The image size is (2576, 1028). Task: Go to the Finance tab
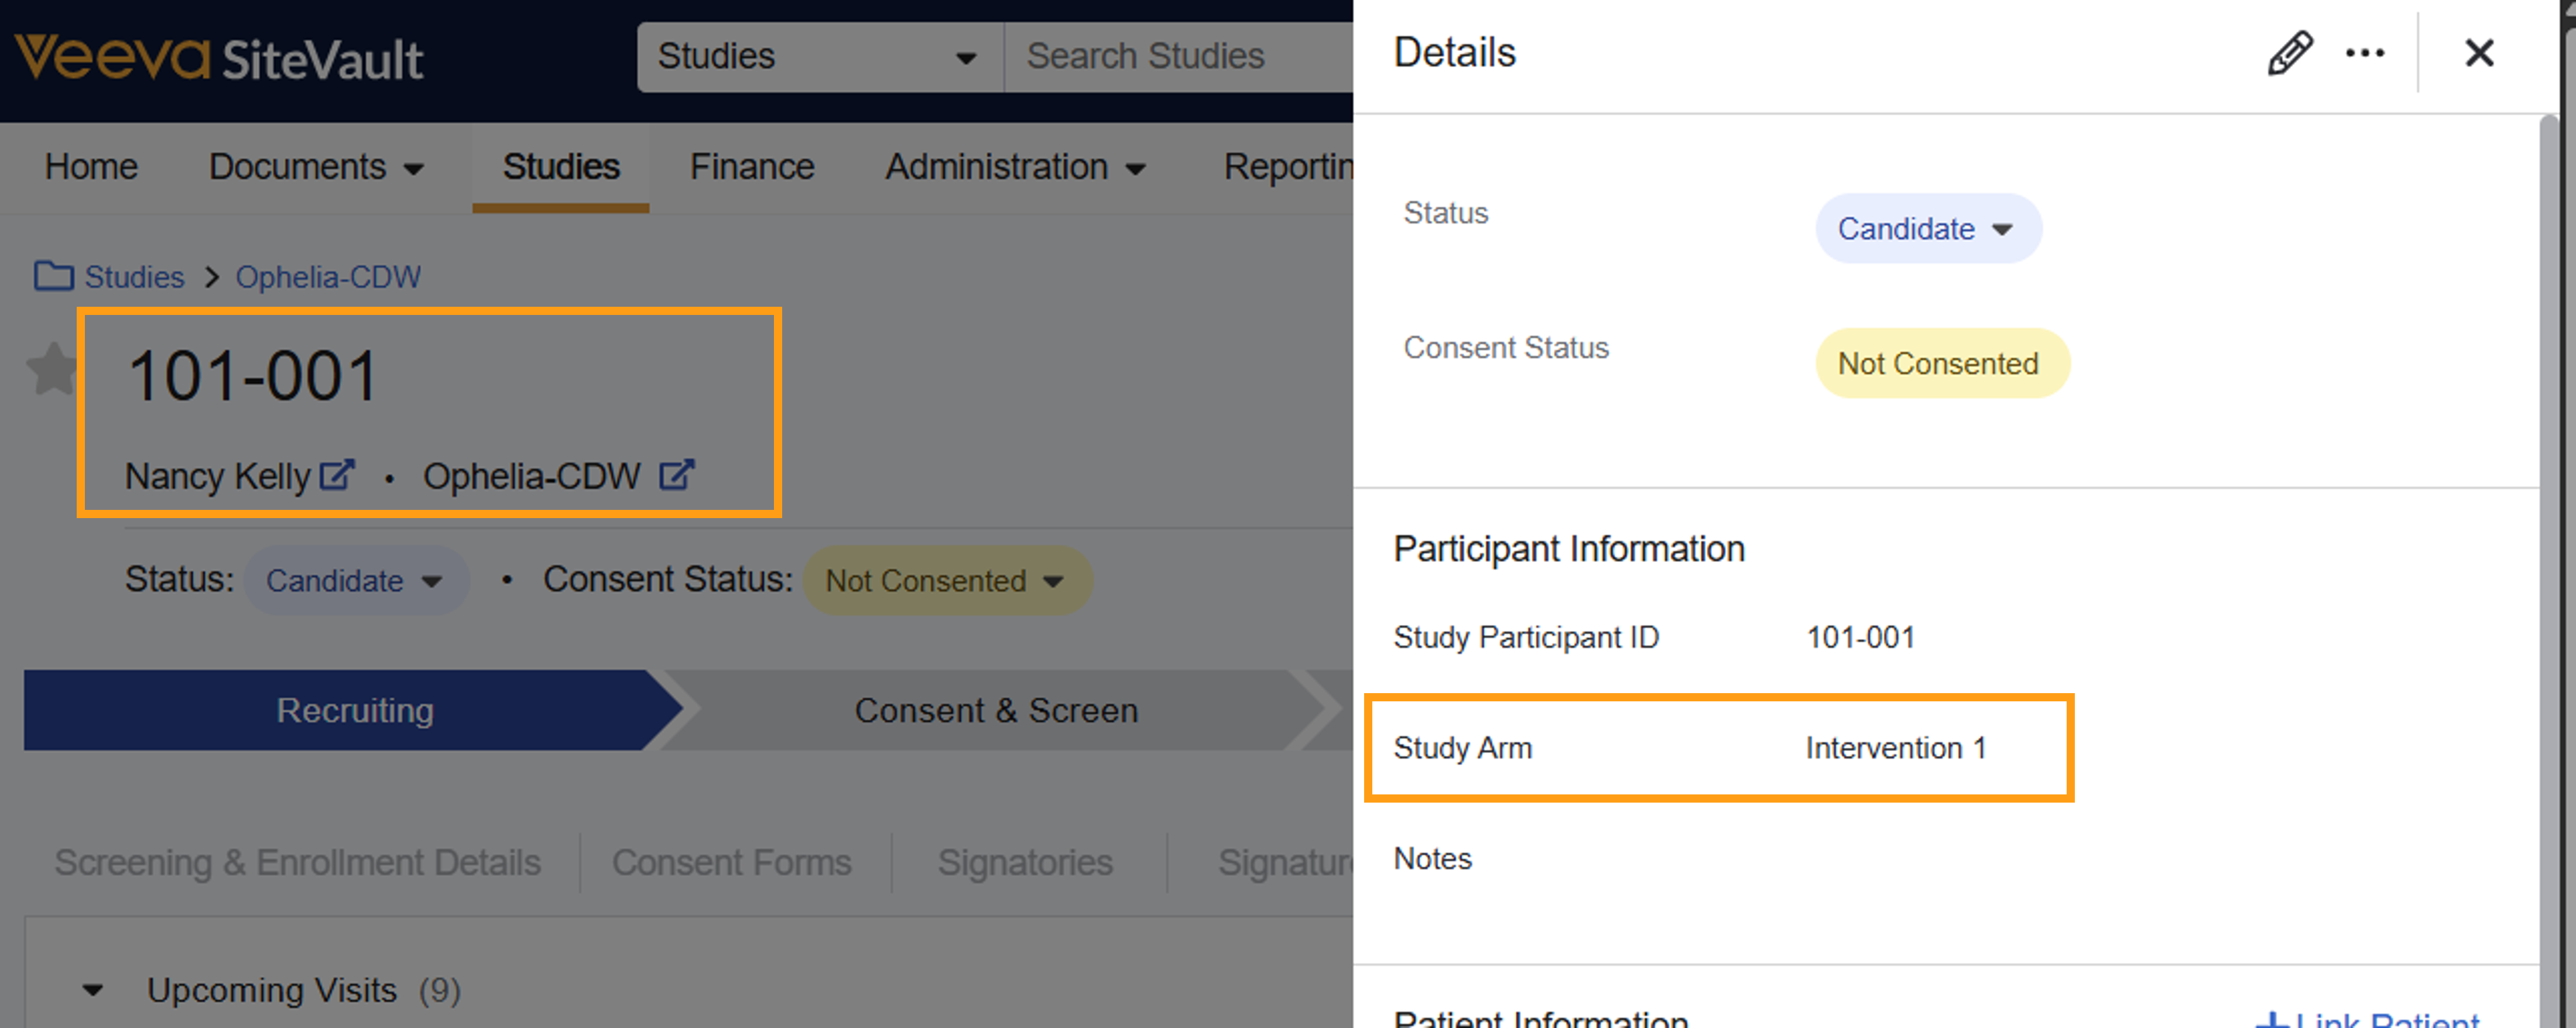click(751, 167)
